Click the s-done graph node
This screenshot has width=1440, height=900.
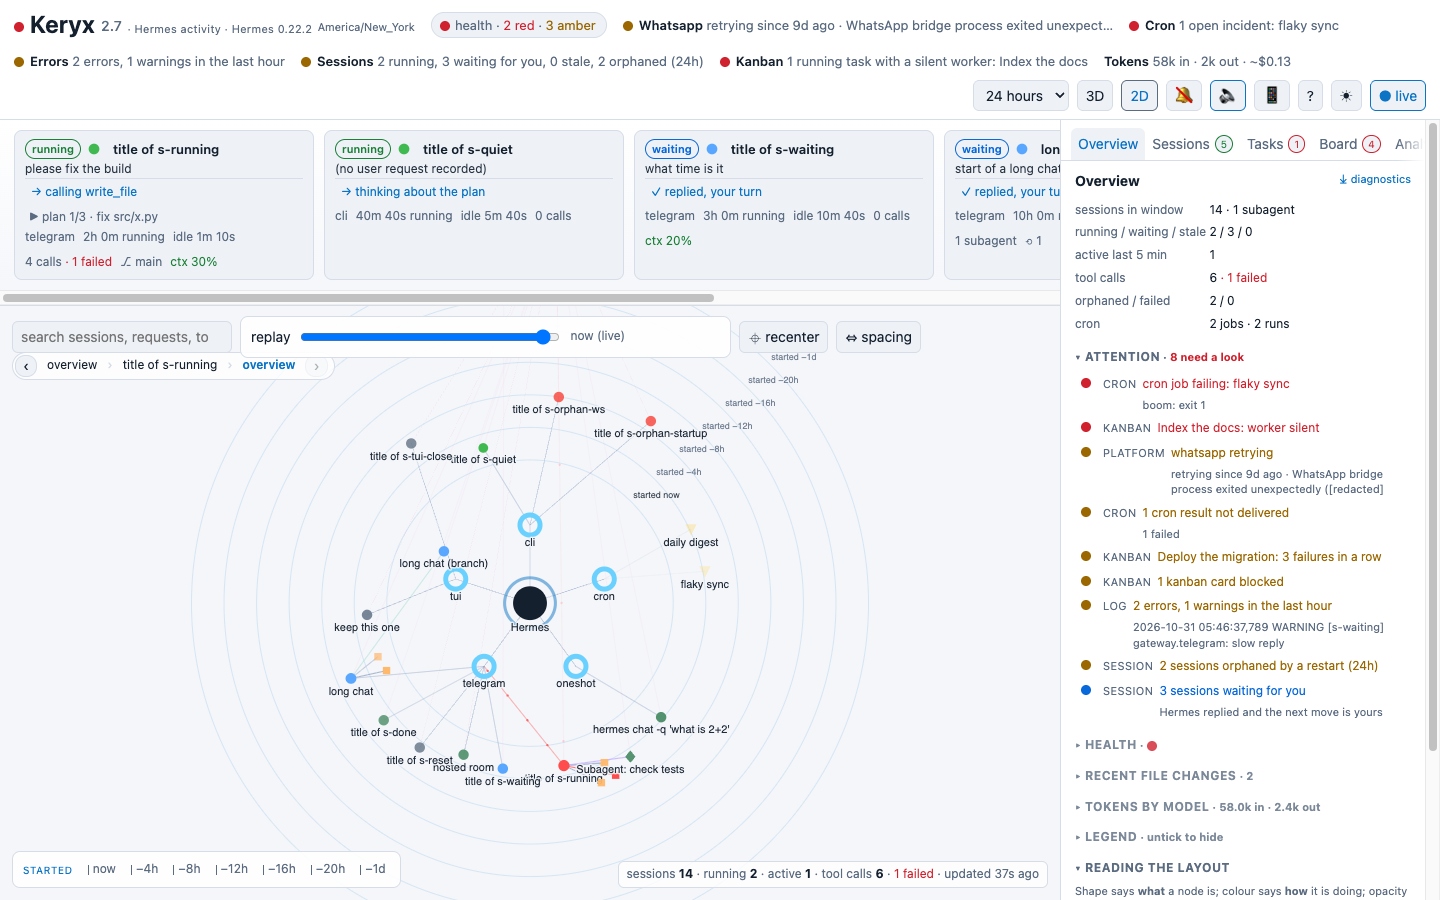pos(384,720)
